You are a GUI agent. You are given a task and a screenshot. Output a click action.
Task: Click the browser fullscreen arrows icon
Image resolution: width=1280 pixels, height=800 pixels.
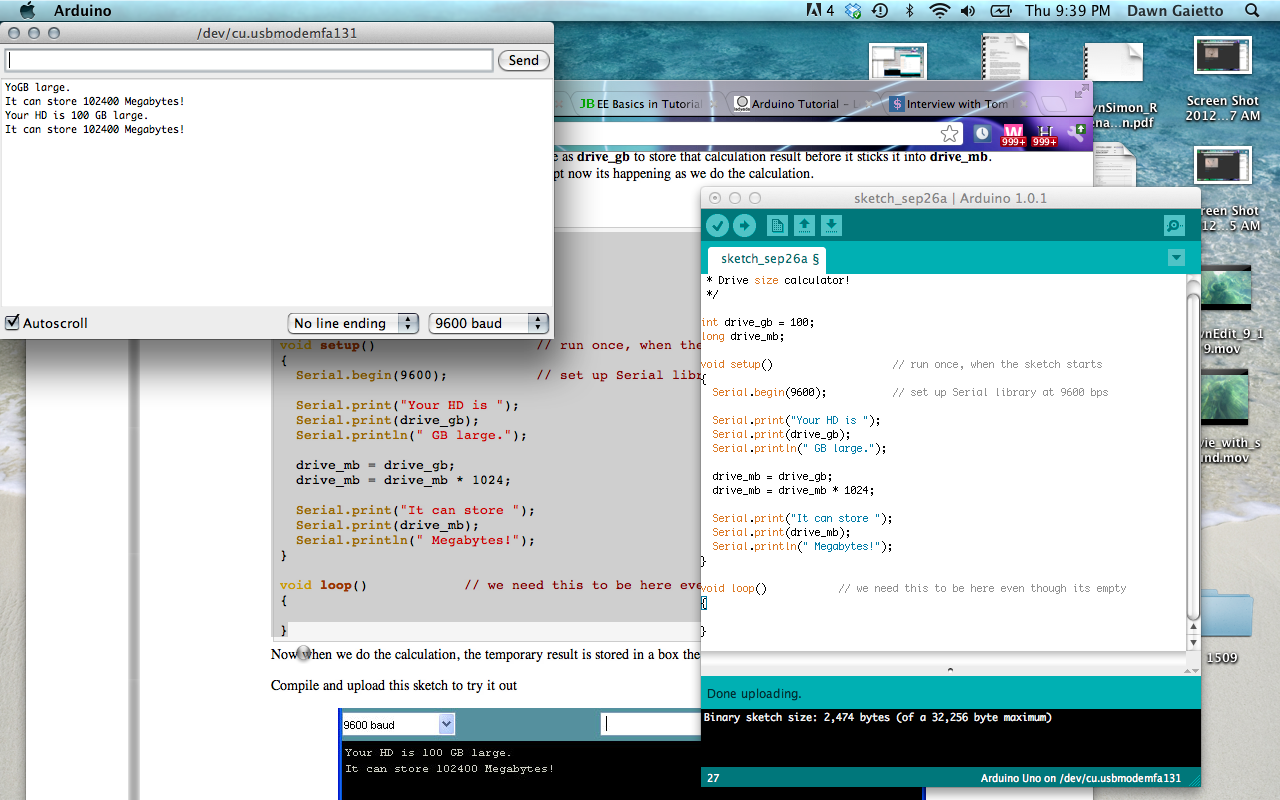pos(1081,91)
